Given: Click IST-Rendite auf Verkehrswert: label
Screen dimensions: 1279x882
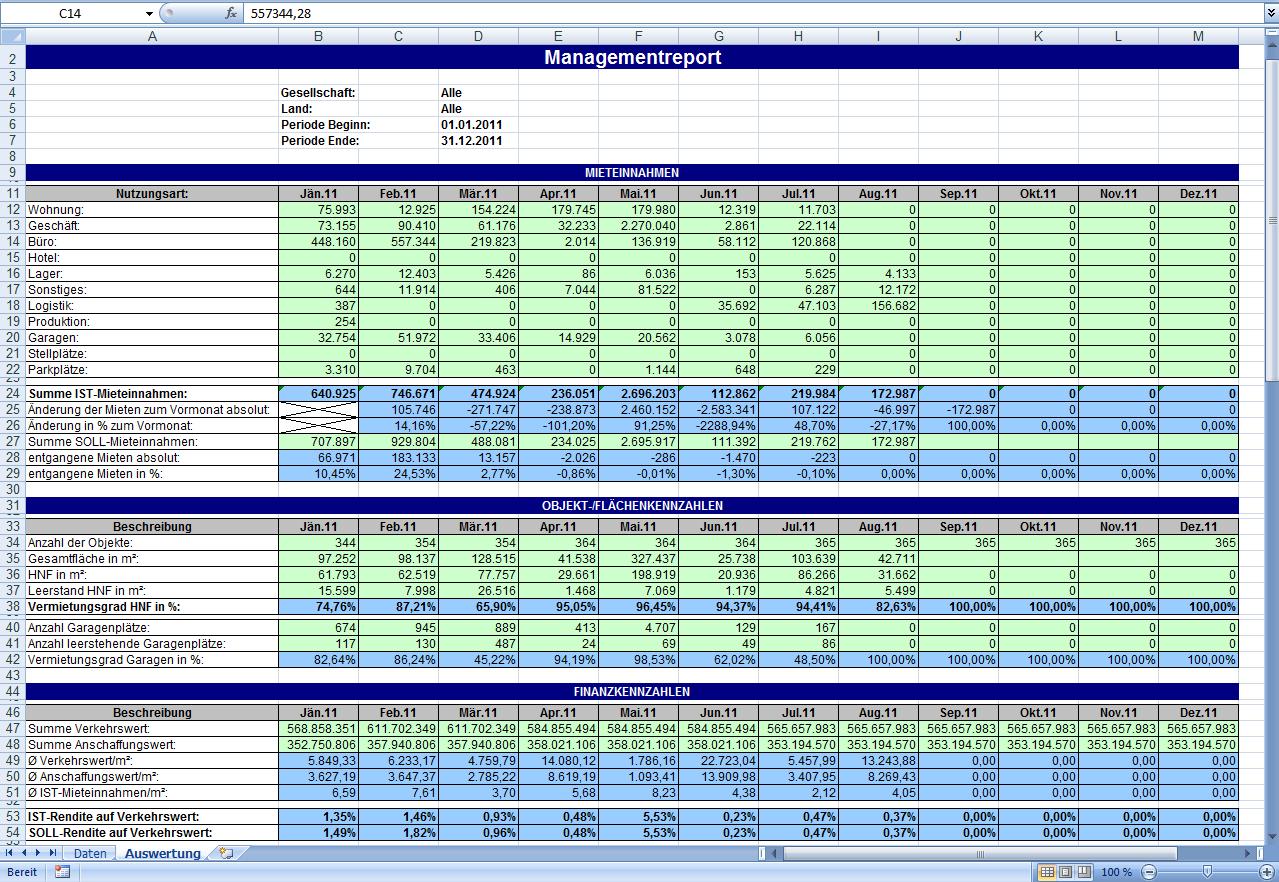Looking at the screenshot, I should coord(152,817).
